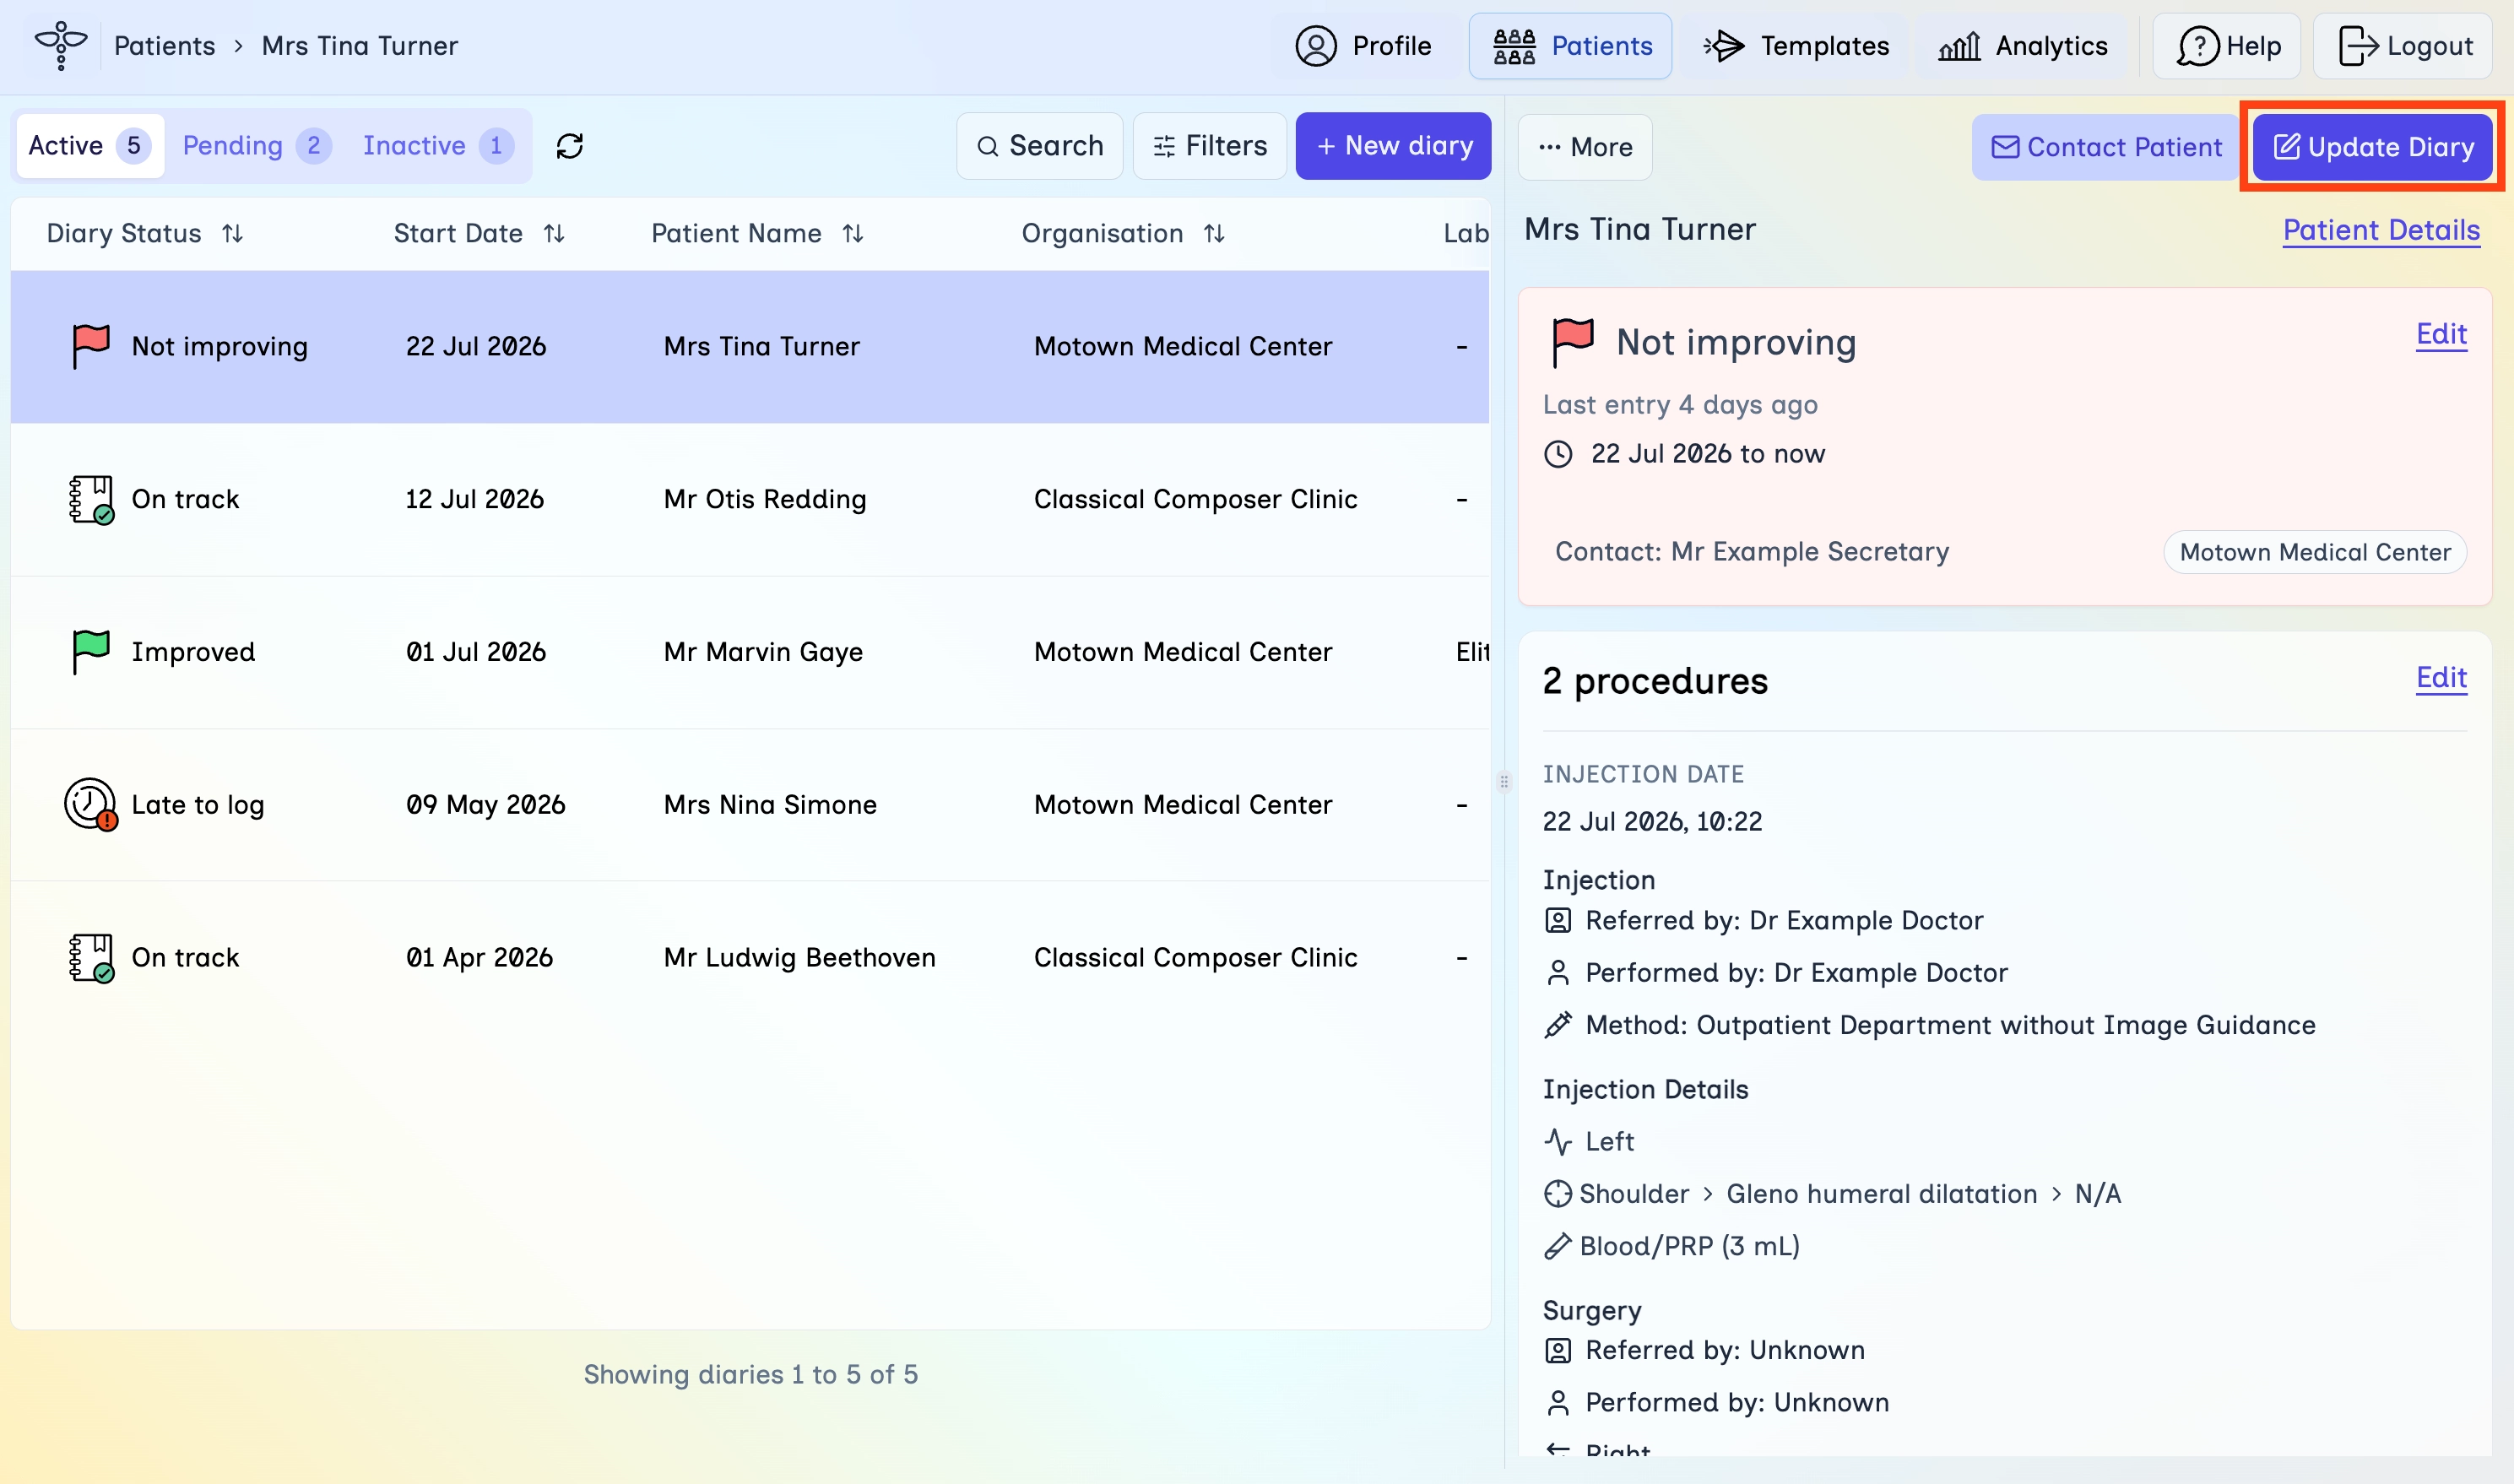Click Gleno humeral dilatation text
2514x1484 pixels.
1881,1194
